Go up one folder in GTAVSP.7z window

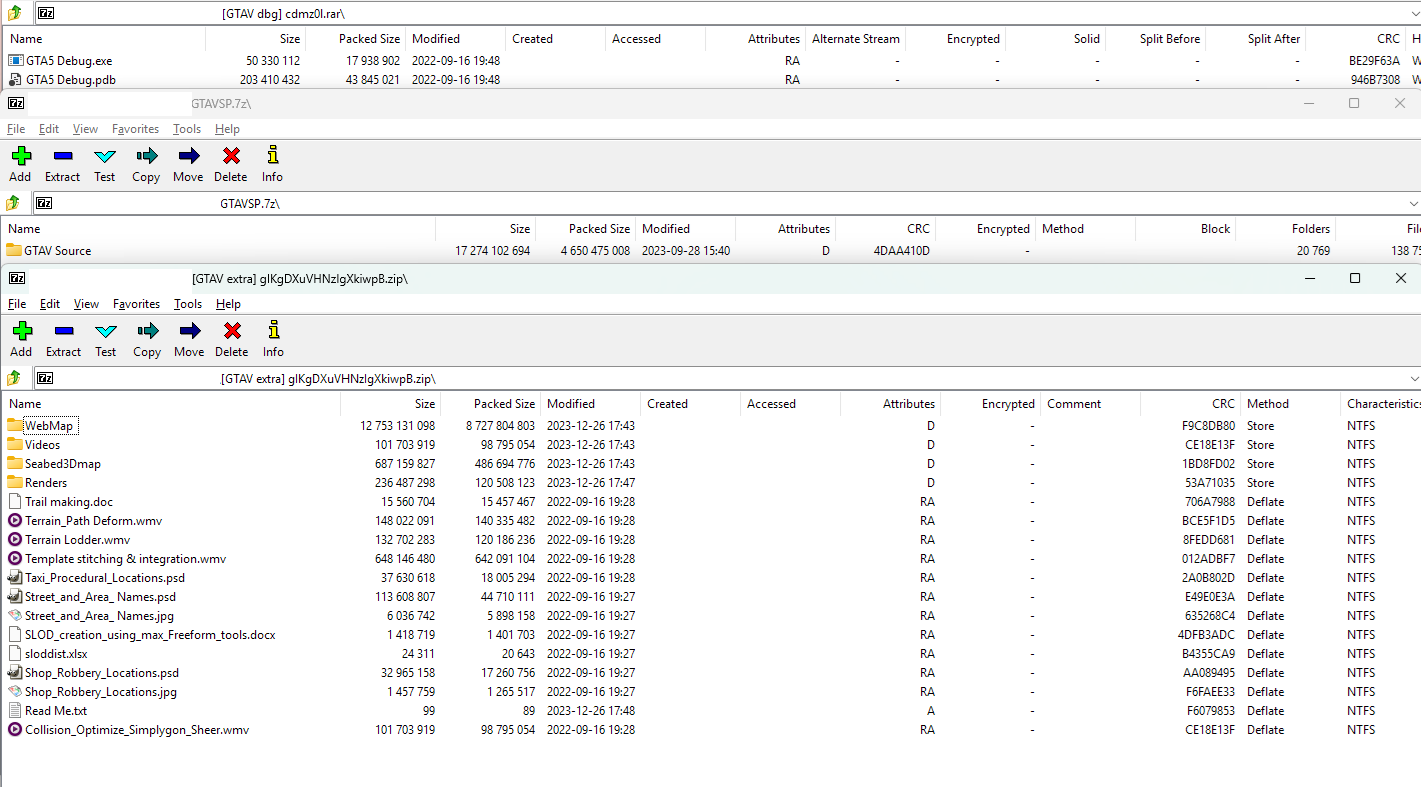[13, 203]
